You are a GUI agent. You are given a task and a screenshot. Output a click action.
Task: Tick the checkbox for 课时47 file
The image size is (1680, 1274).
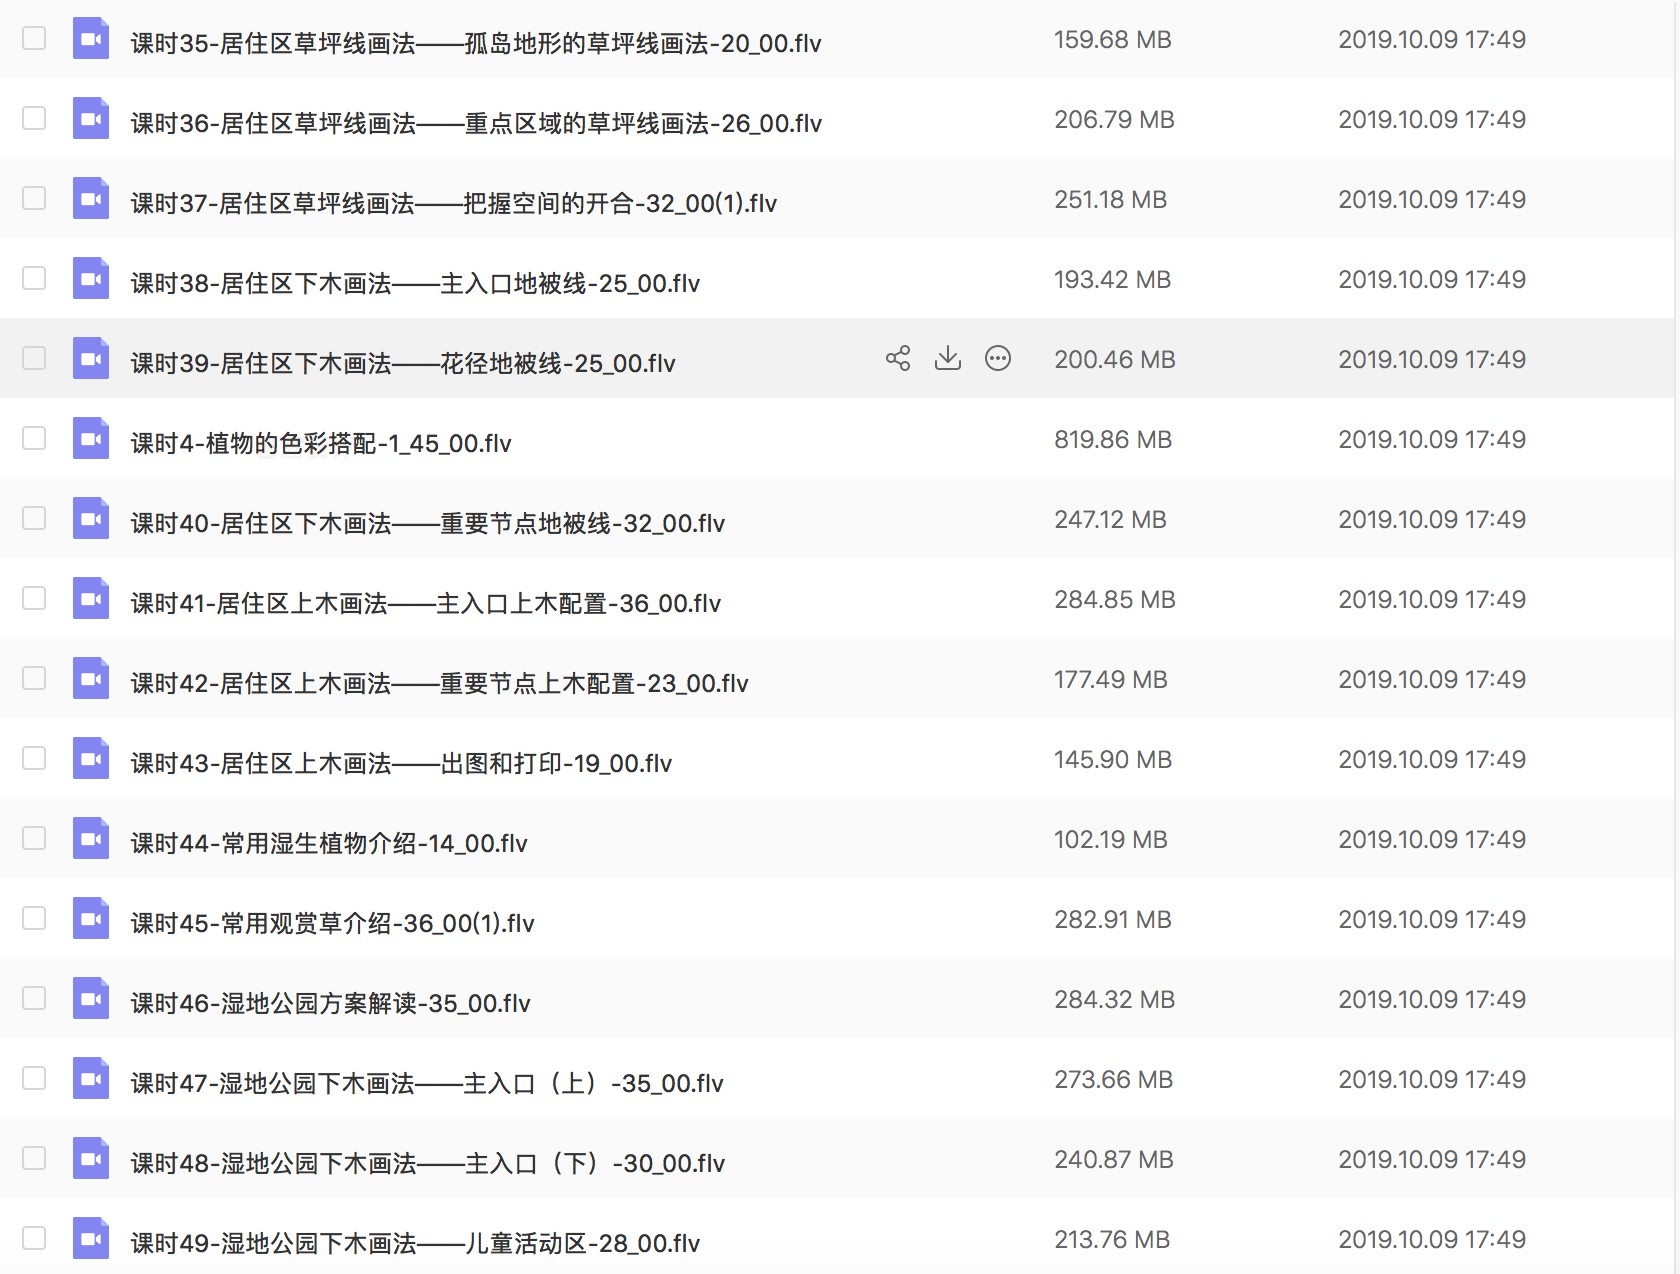(34, 1078)
